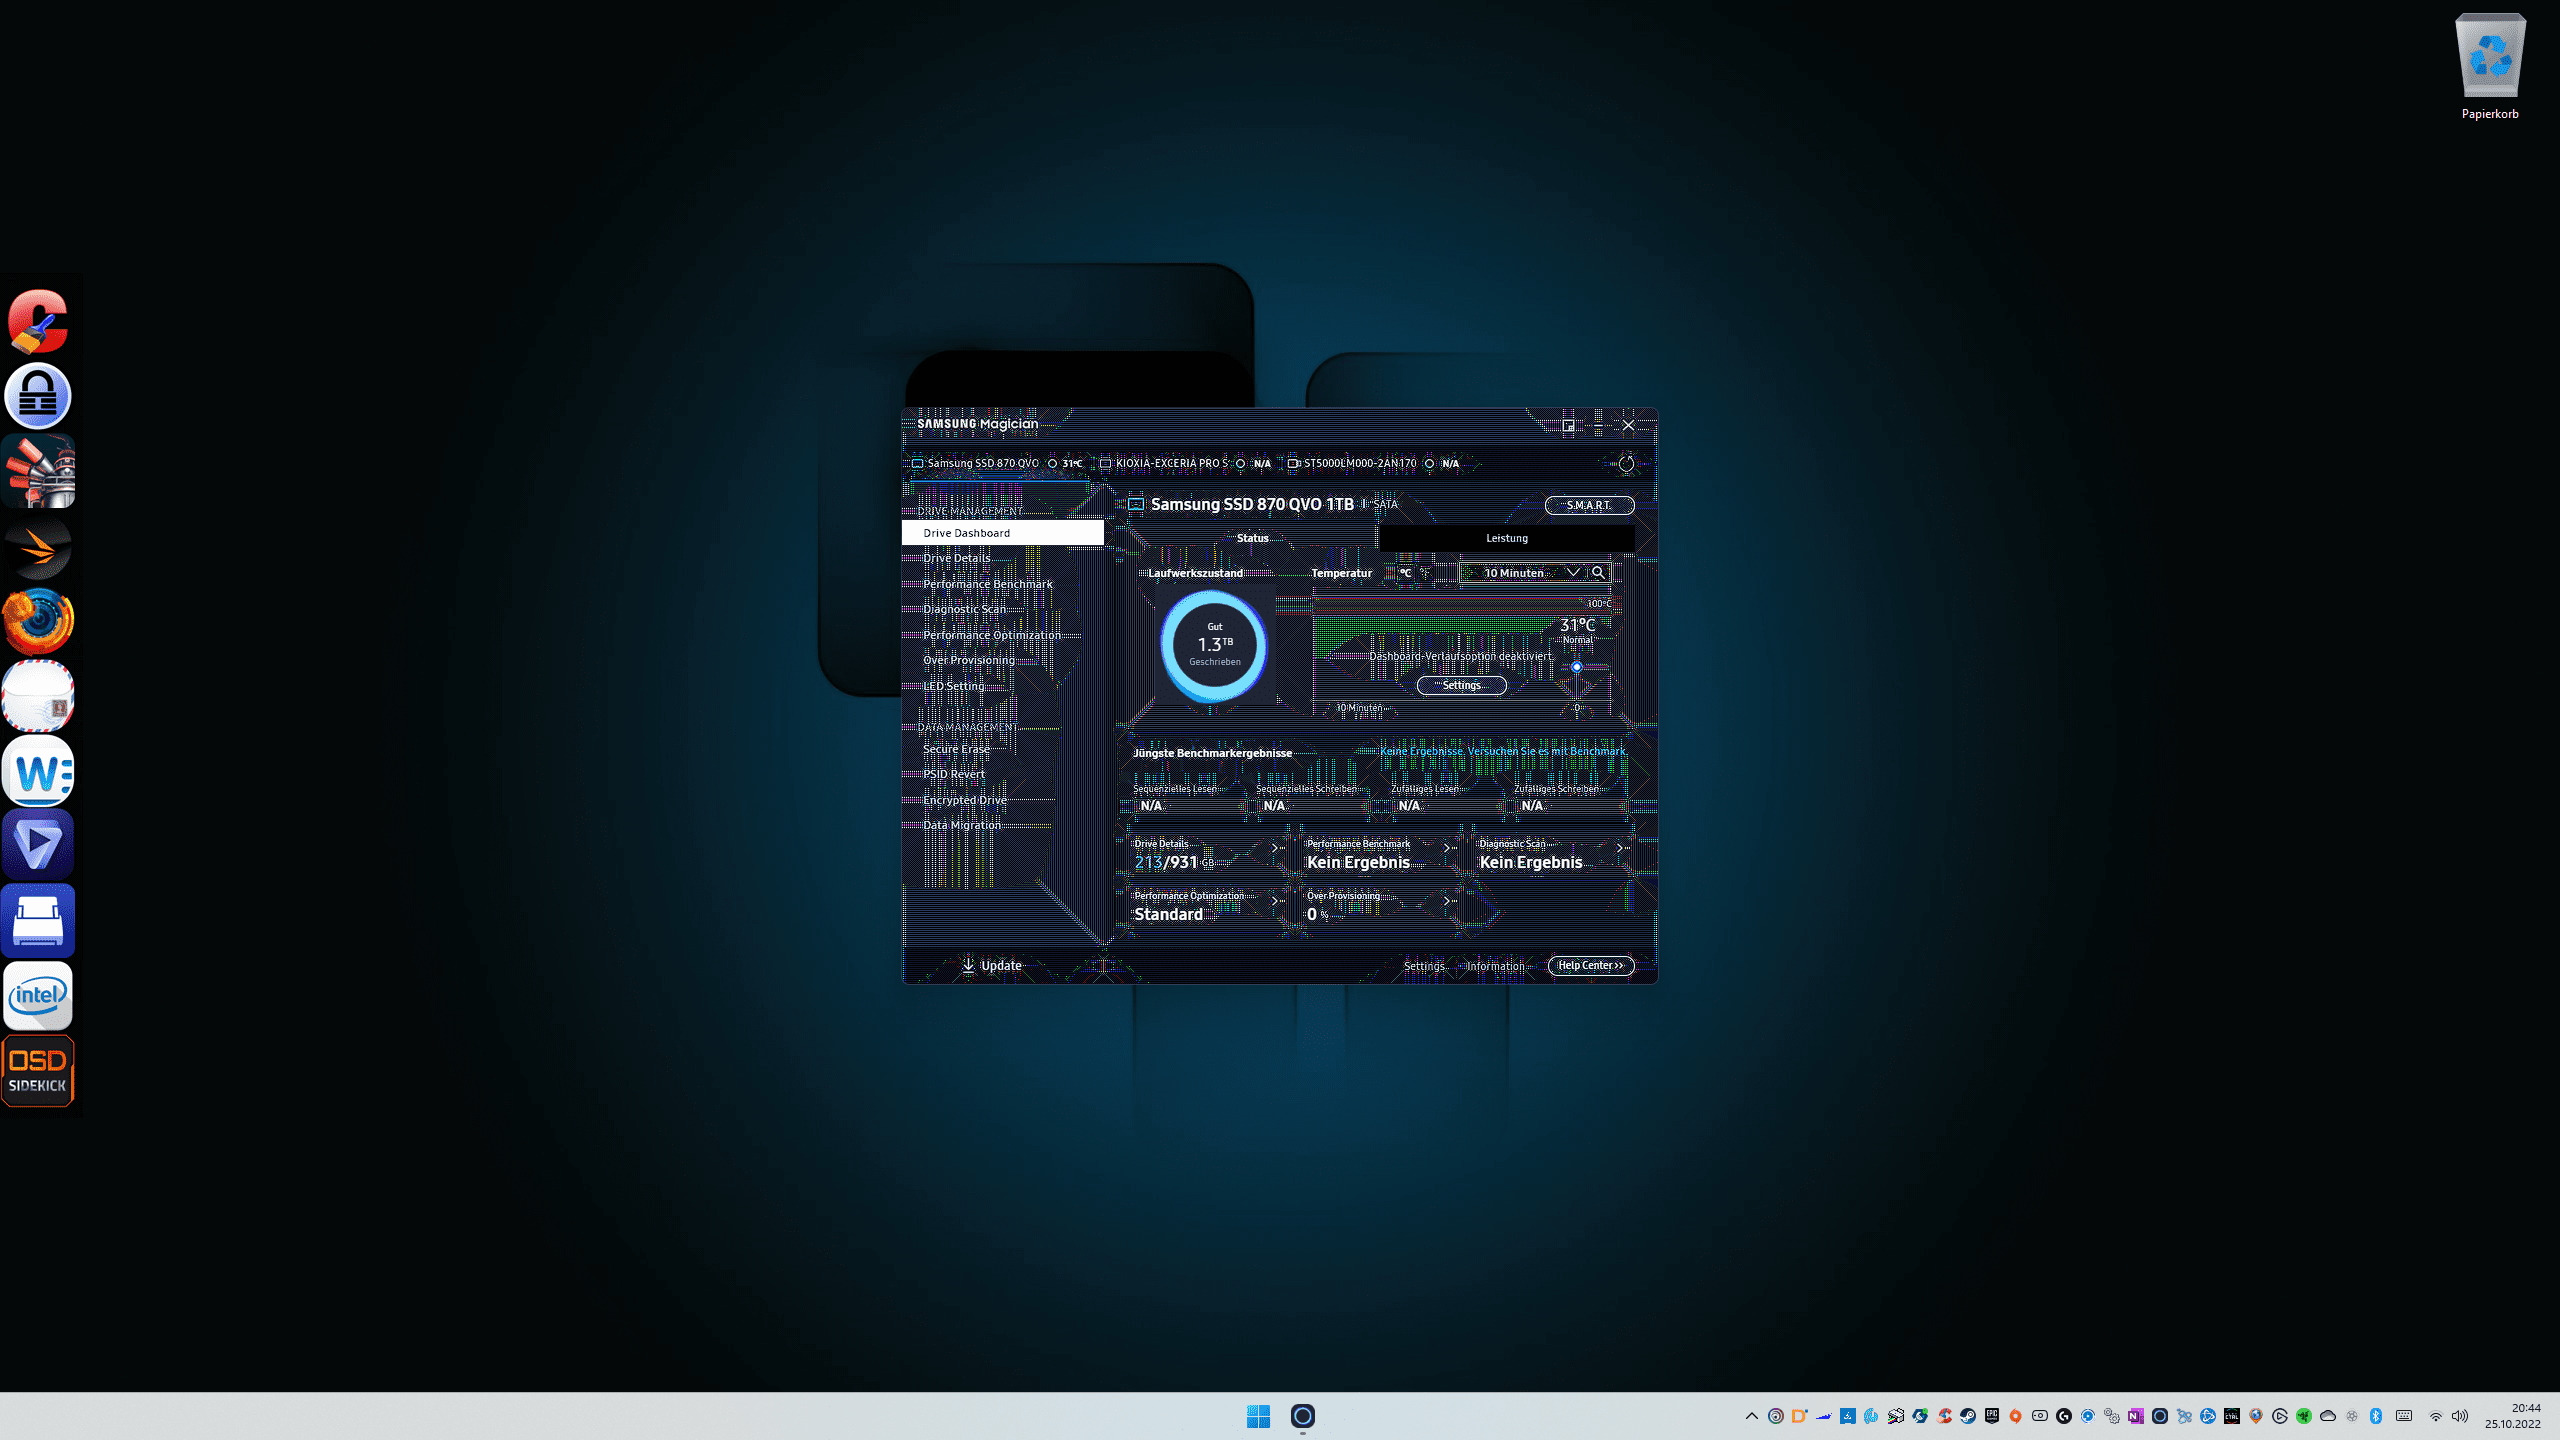The height and width of the screenshot is (1440, 2560).
Task: Open the Papierkorb recycle bin
Action: (x=2490, y=67)
